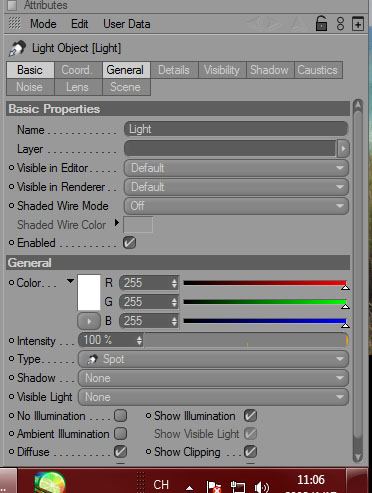Click the blue B color slider
This screenshot has height=493, width=372.
tap(265, 321)
